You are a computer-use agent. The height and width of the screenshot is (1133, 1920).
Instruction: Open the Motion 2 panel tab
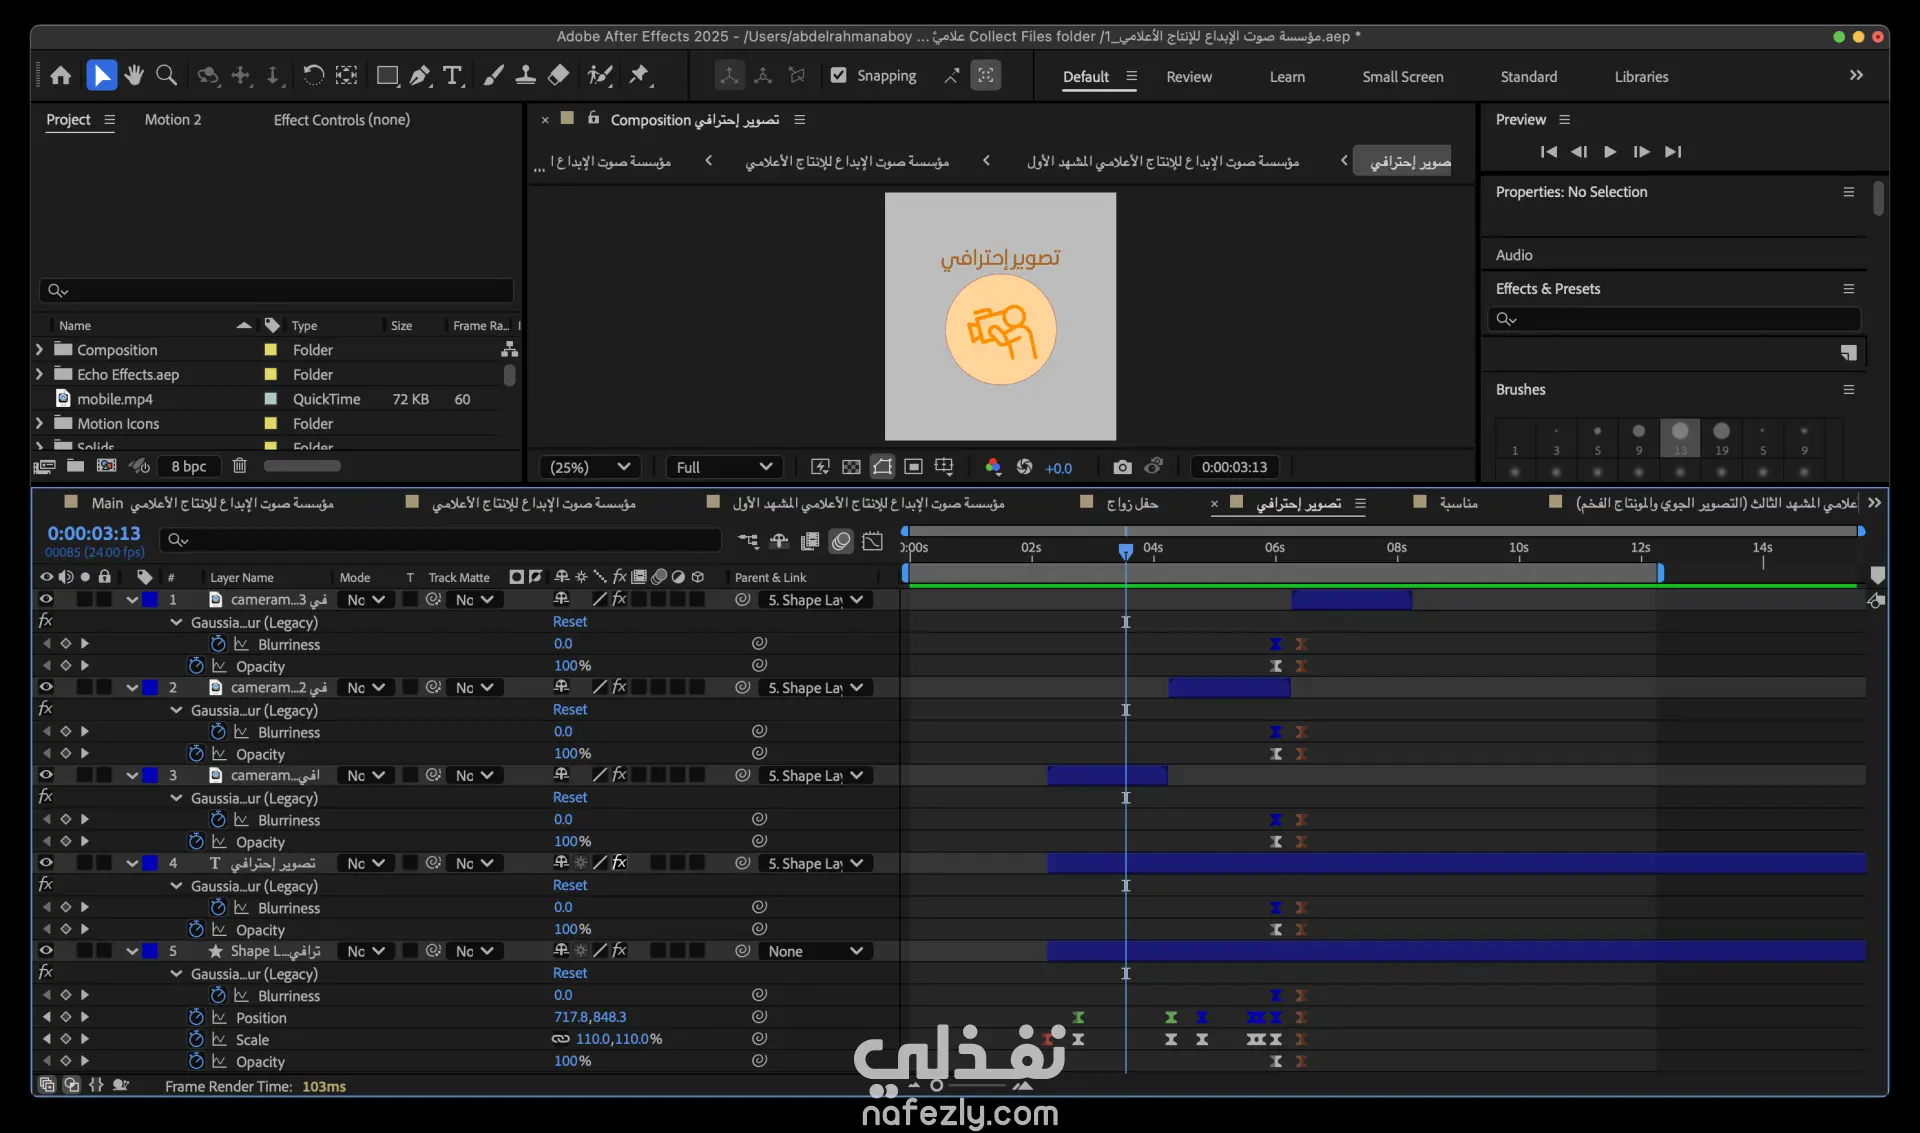pos(172,120)
